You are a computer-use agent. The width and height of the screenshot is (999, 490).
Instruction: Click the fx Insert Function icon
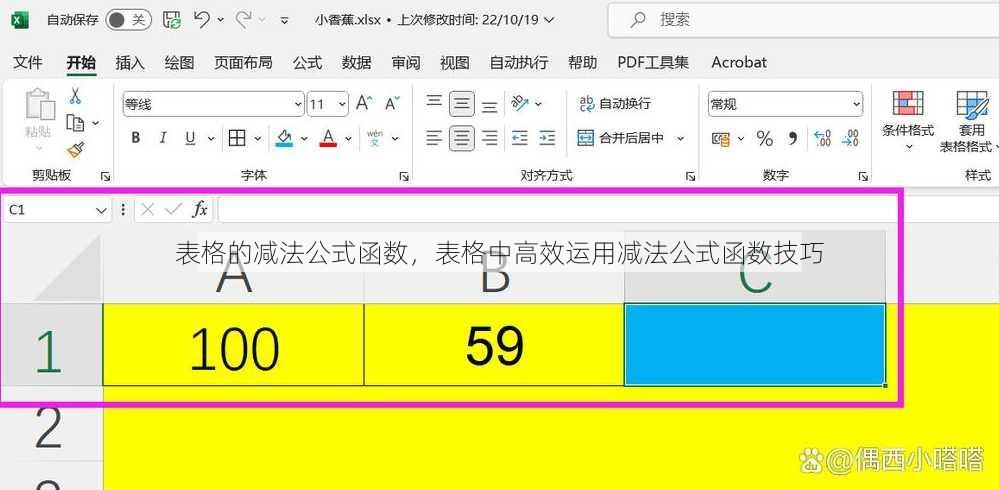200,209
